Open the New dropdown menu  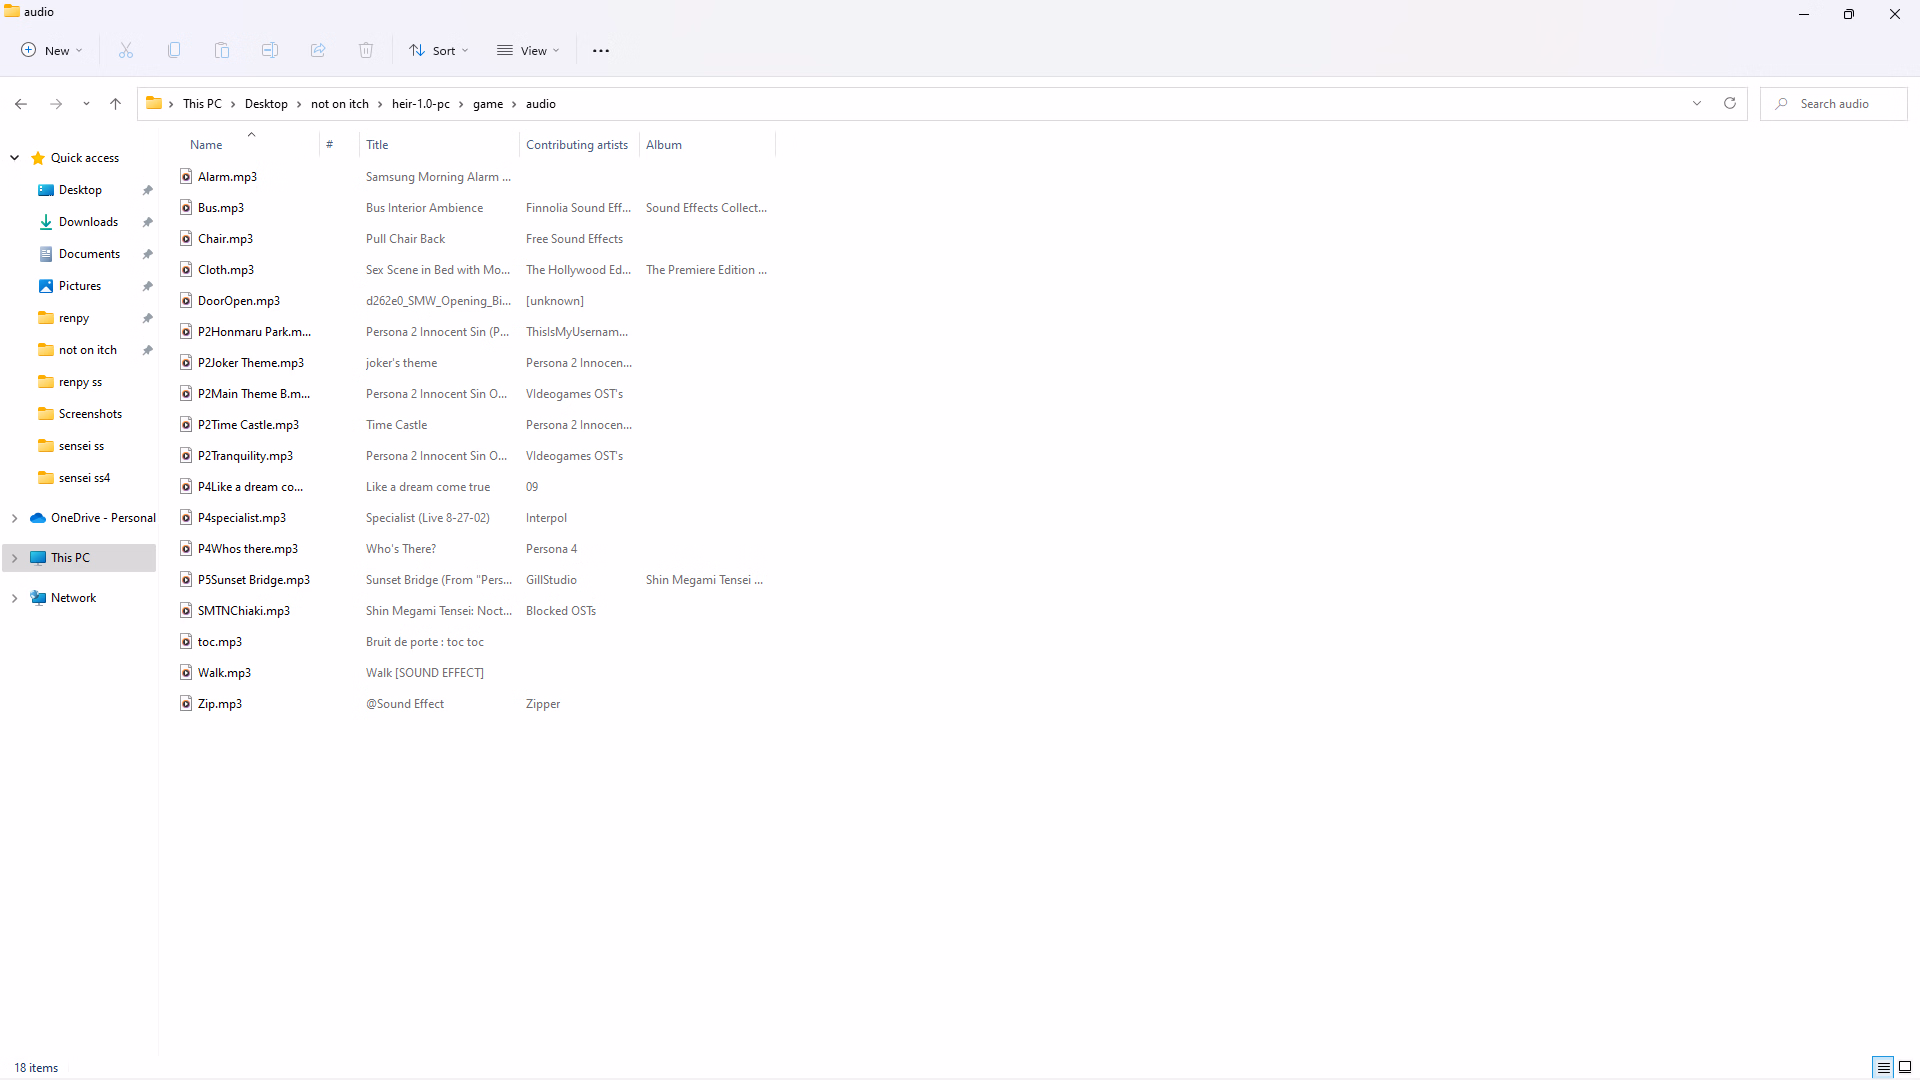pyautogui.click(x=52, y=50)
